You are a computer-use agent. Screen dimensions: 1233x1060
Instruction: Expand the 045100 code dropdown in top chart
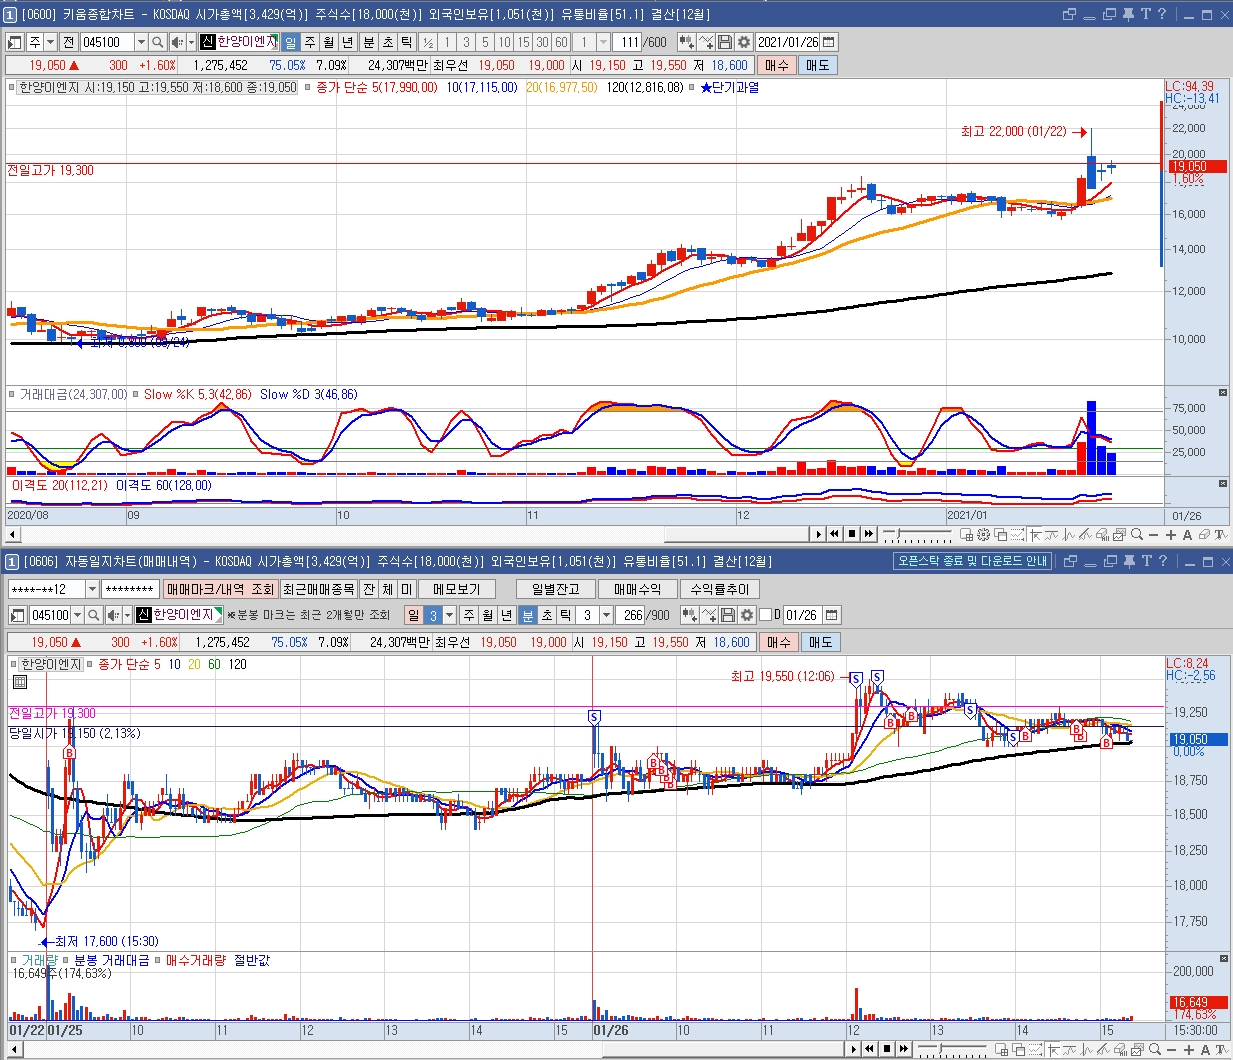point(141,42)
